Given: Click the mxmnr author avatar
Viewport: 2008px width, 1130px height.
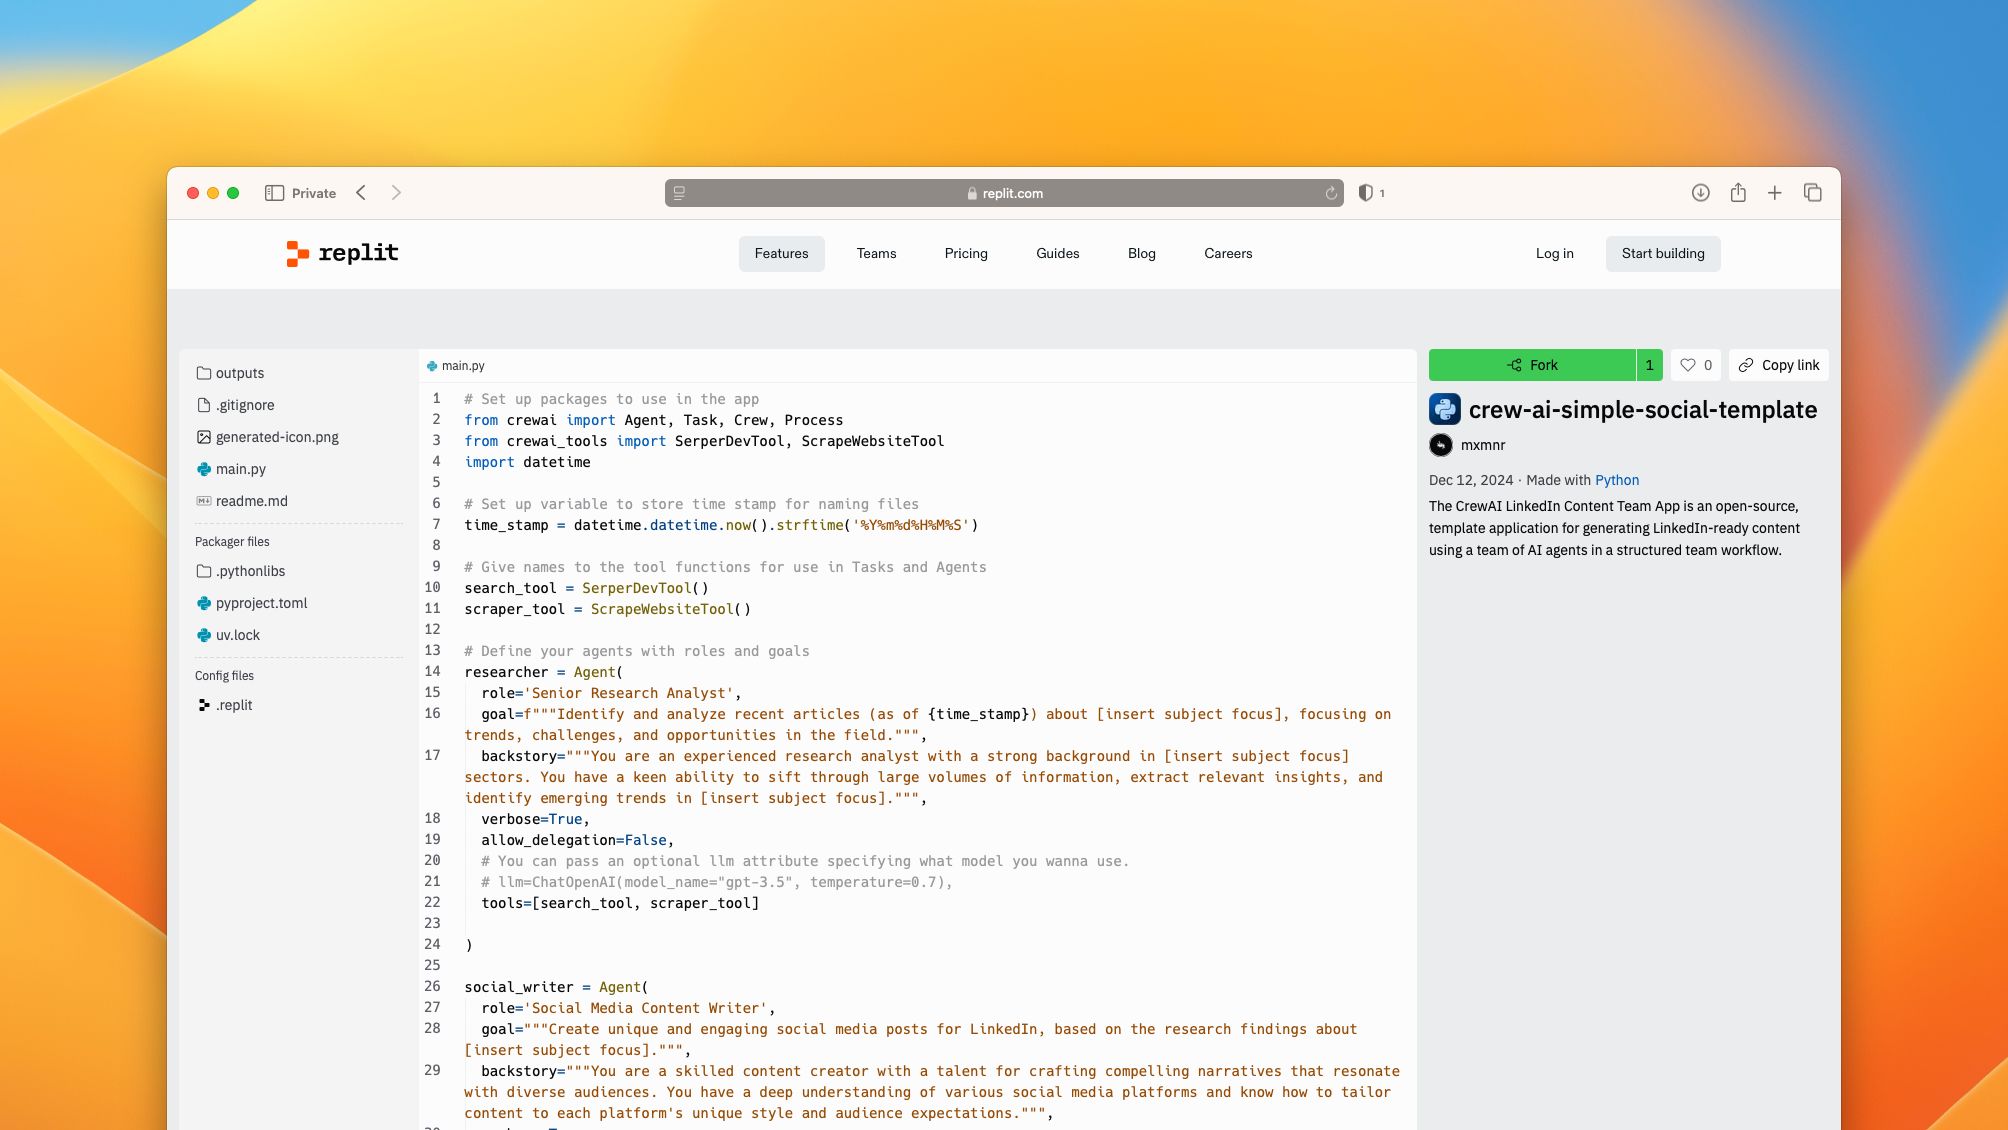Looking at the screenshot, I should 1441,445.
